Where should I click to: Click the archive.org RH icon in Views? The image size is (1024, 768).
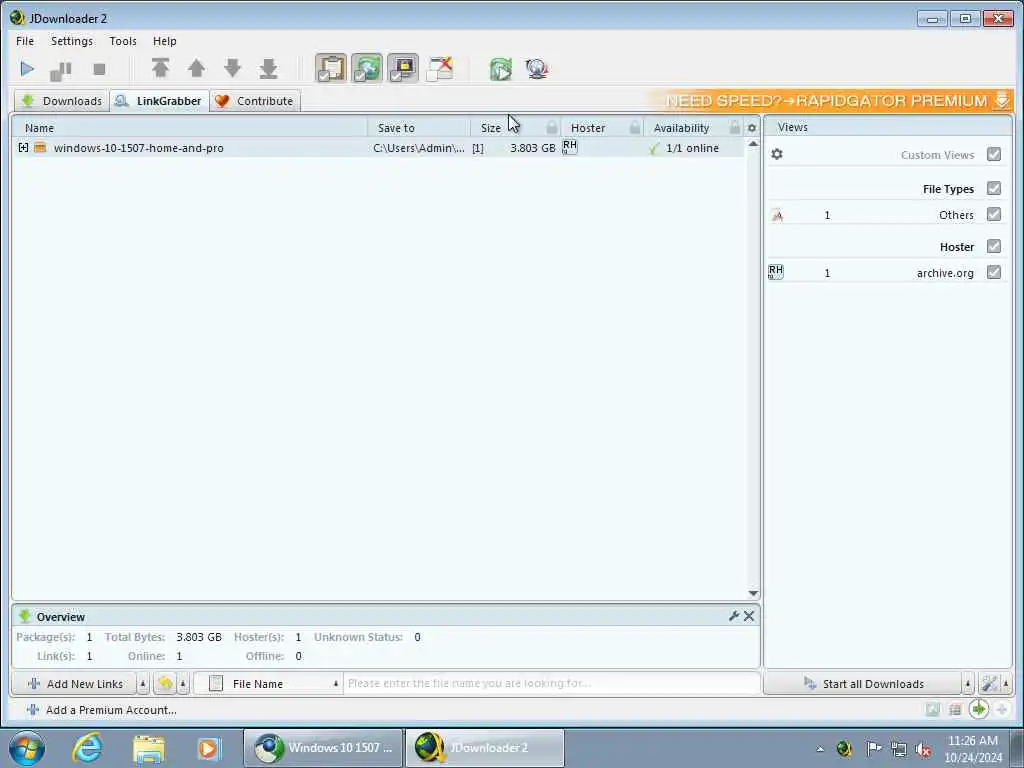[776, 272]
